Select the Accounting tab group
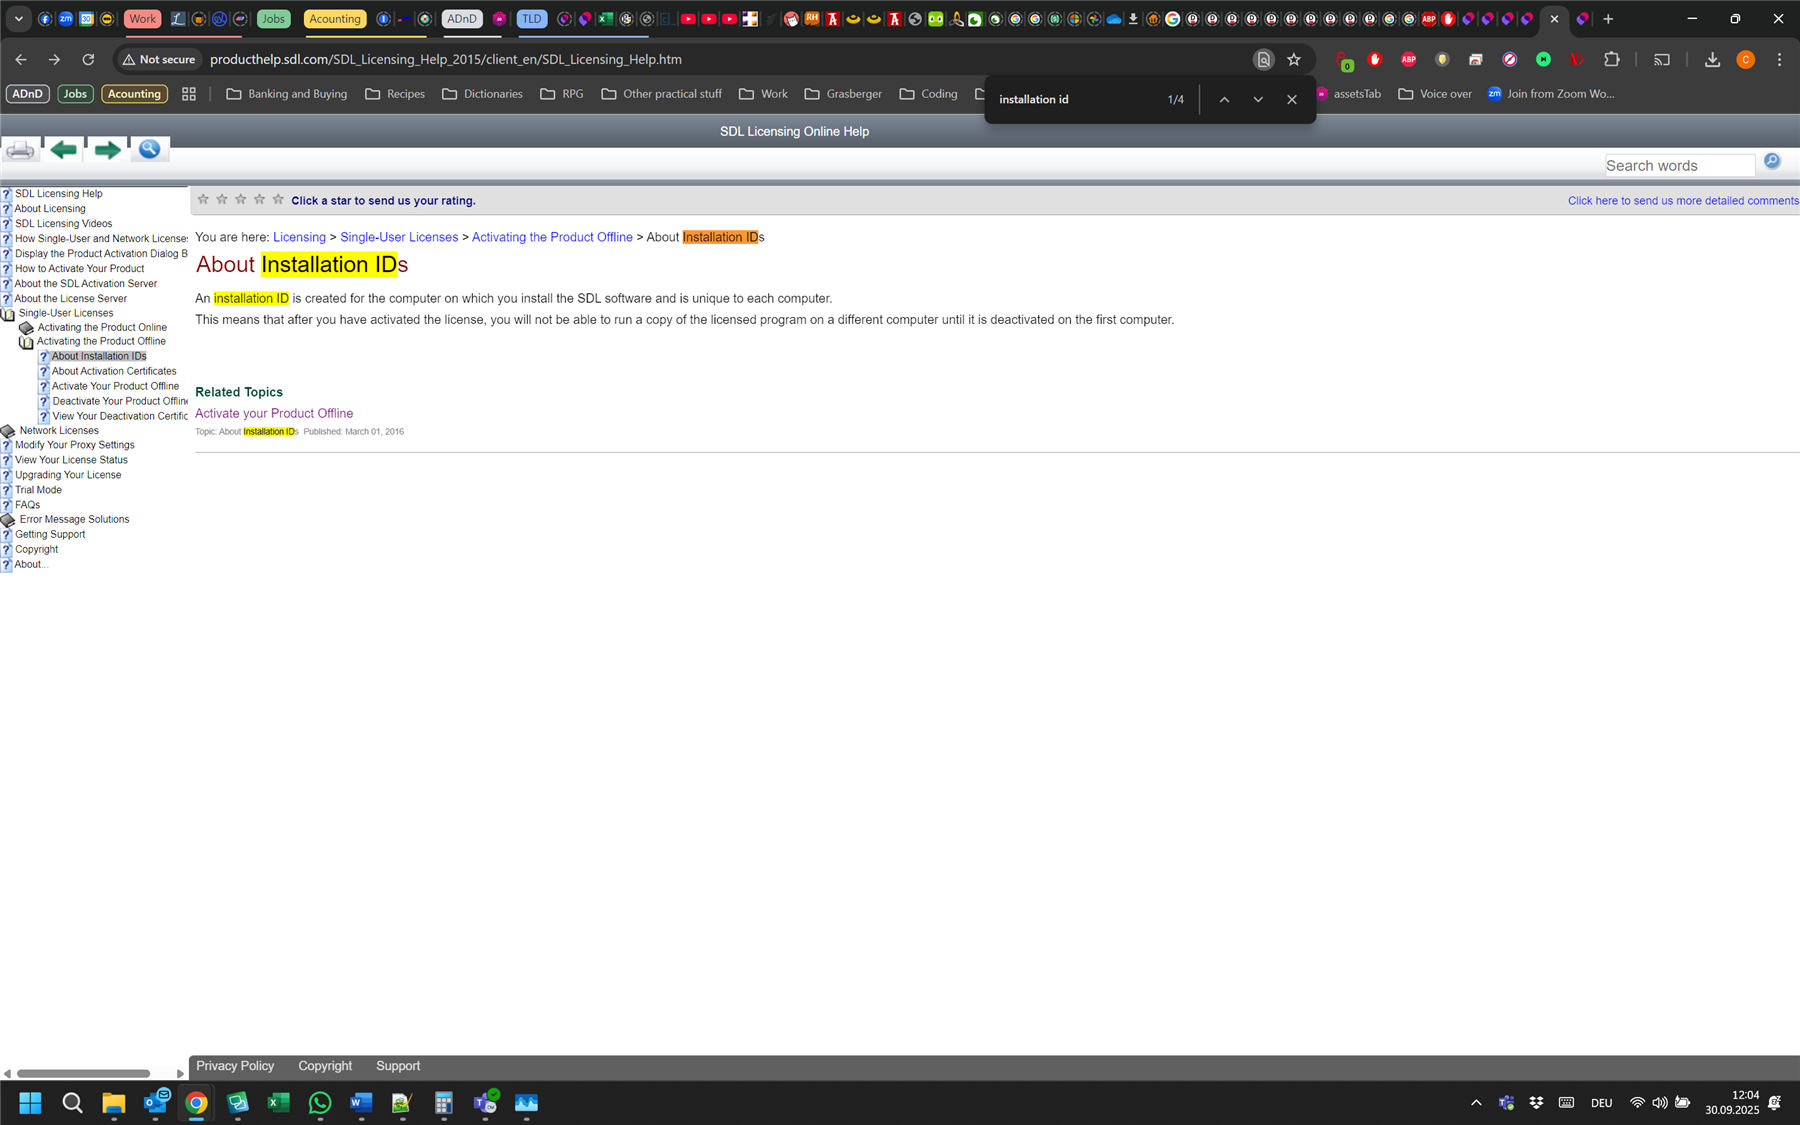 pos(334,18)
